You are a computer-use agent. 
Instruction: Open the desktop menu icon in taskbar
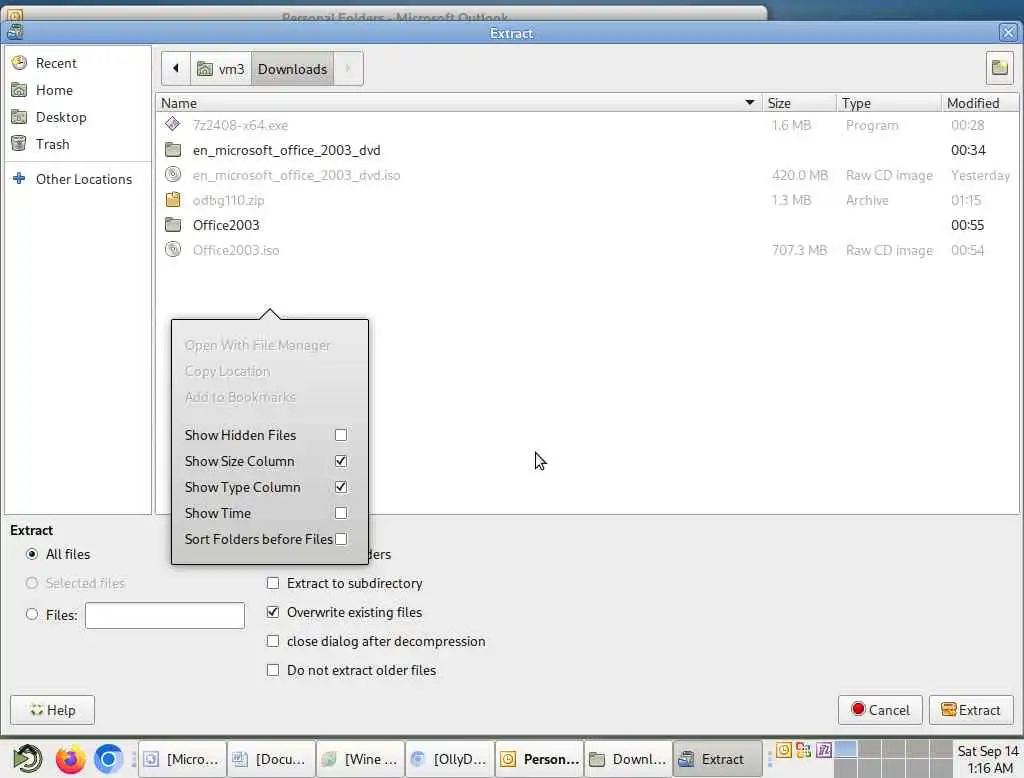[27, 758]
